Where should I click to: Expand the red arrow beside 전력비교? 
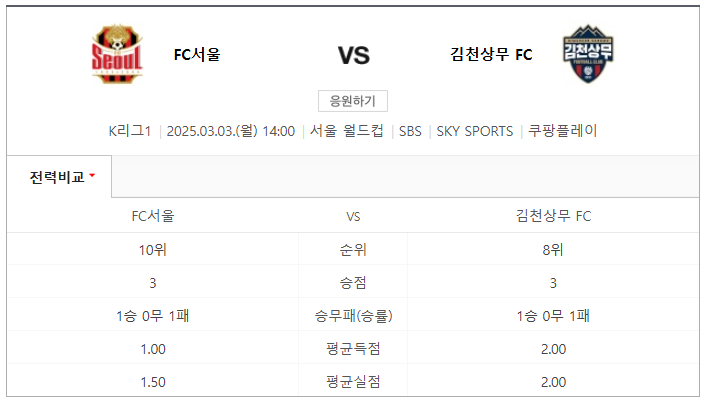[x=92, y=175]
